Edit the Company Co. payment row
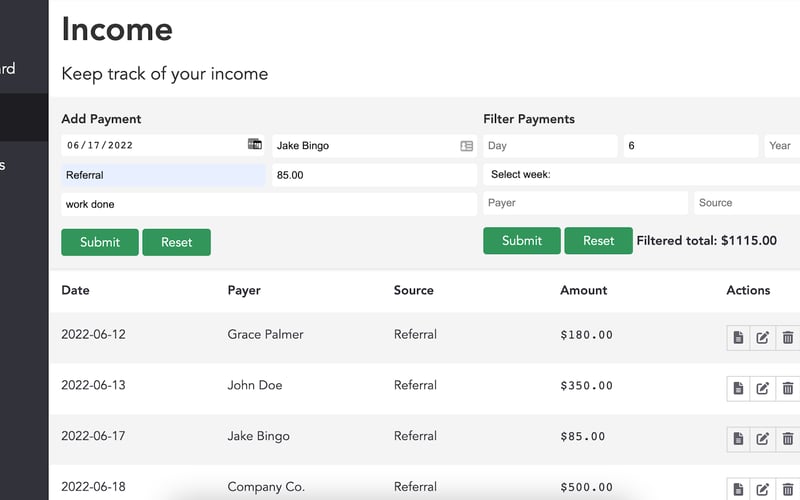This screenshot has width=800, height=500. [762, 489]
